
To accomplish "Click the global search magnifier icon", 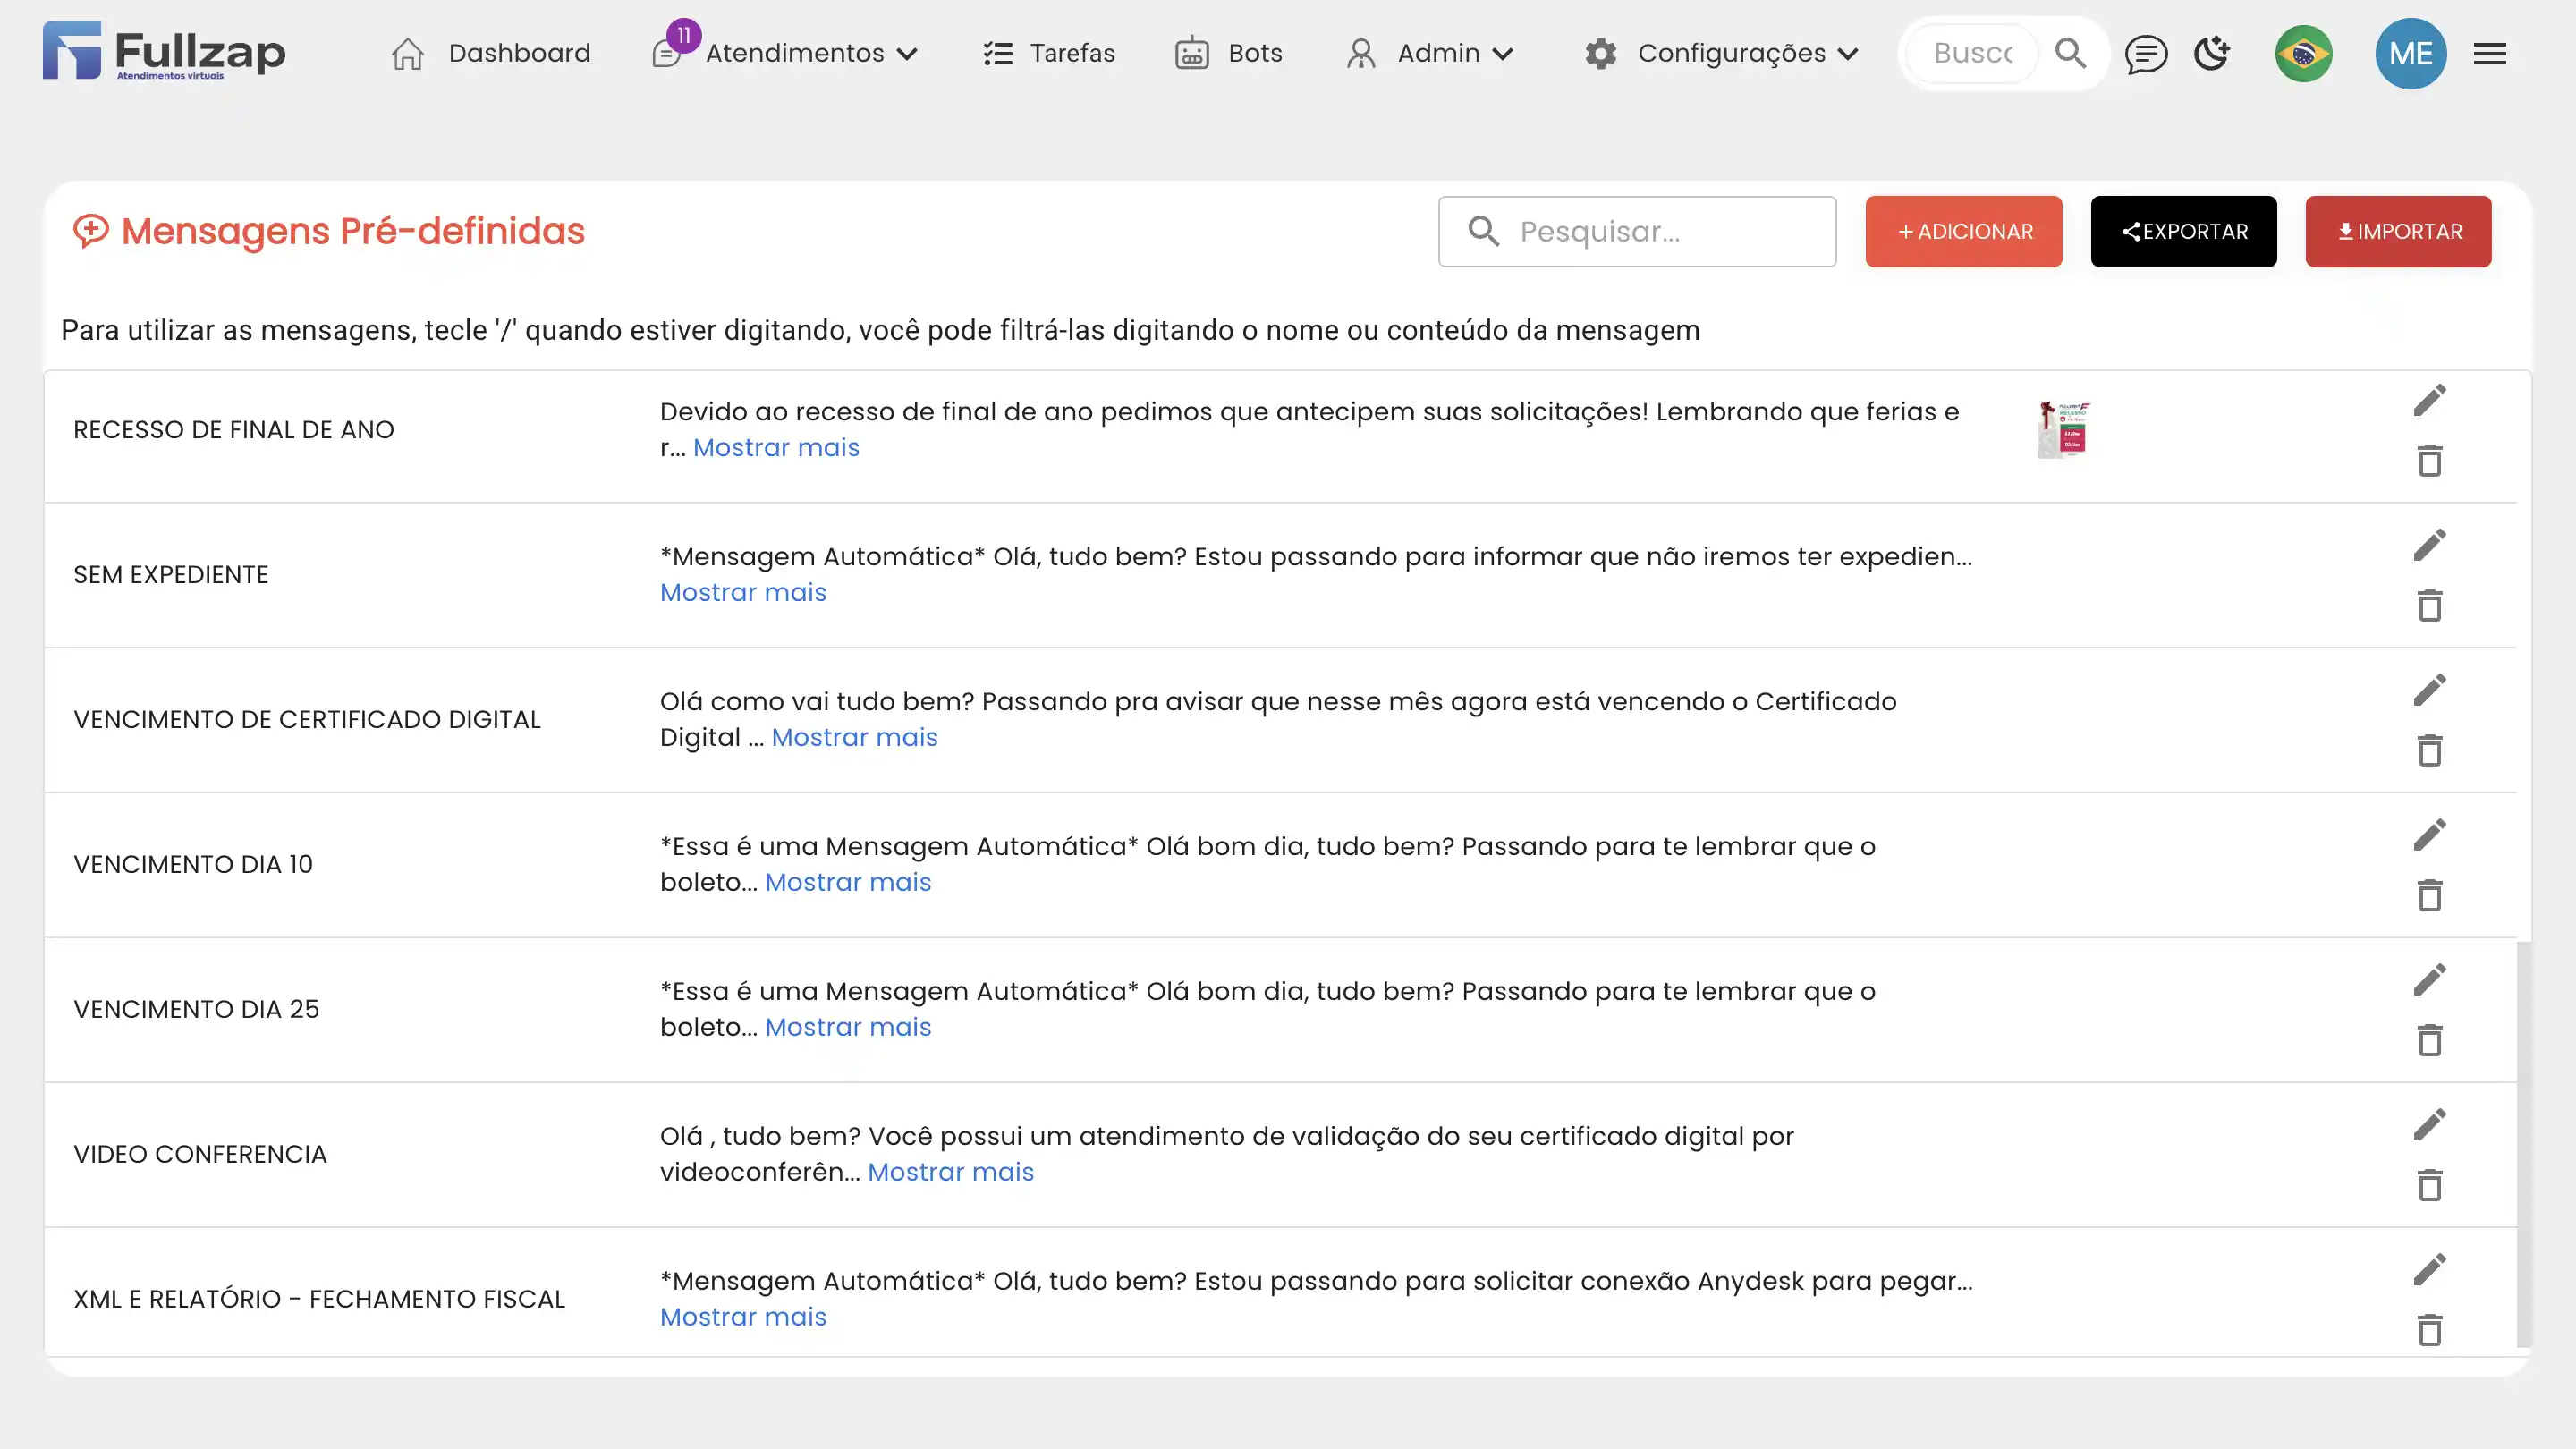I will click(x=2070, y=54).
